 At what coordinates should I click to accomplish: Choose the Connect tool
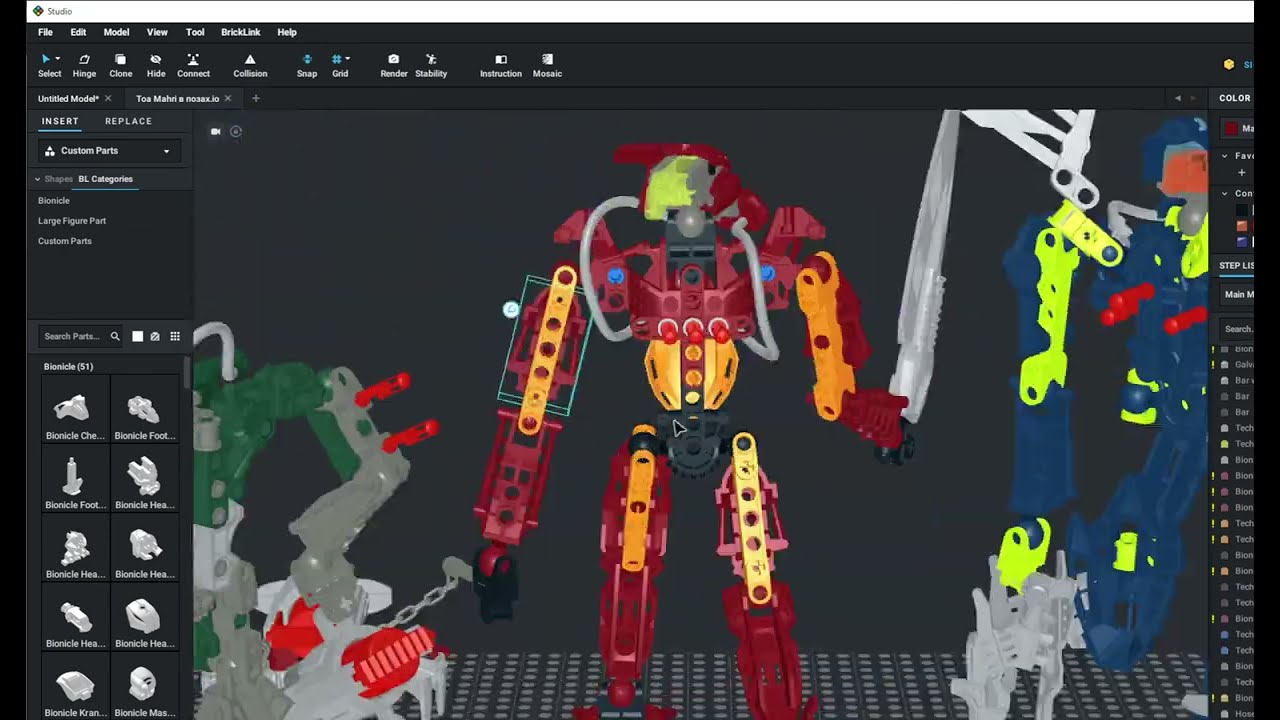tap(193, 66)
